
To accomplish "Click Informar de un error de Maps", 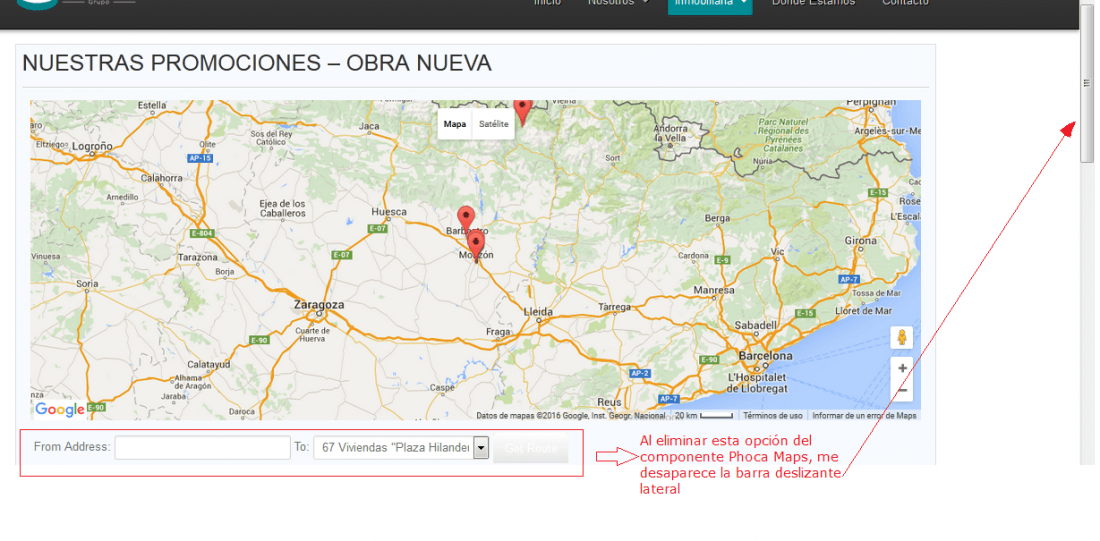I will [x=864, y=415].
